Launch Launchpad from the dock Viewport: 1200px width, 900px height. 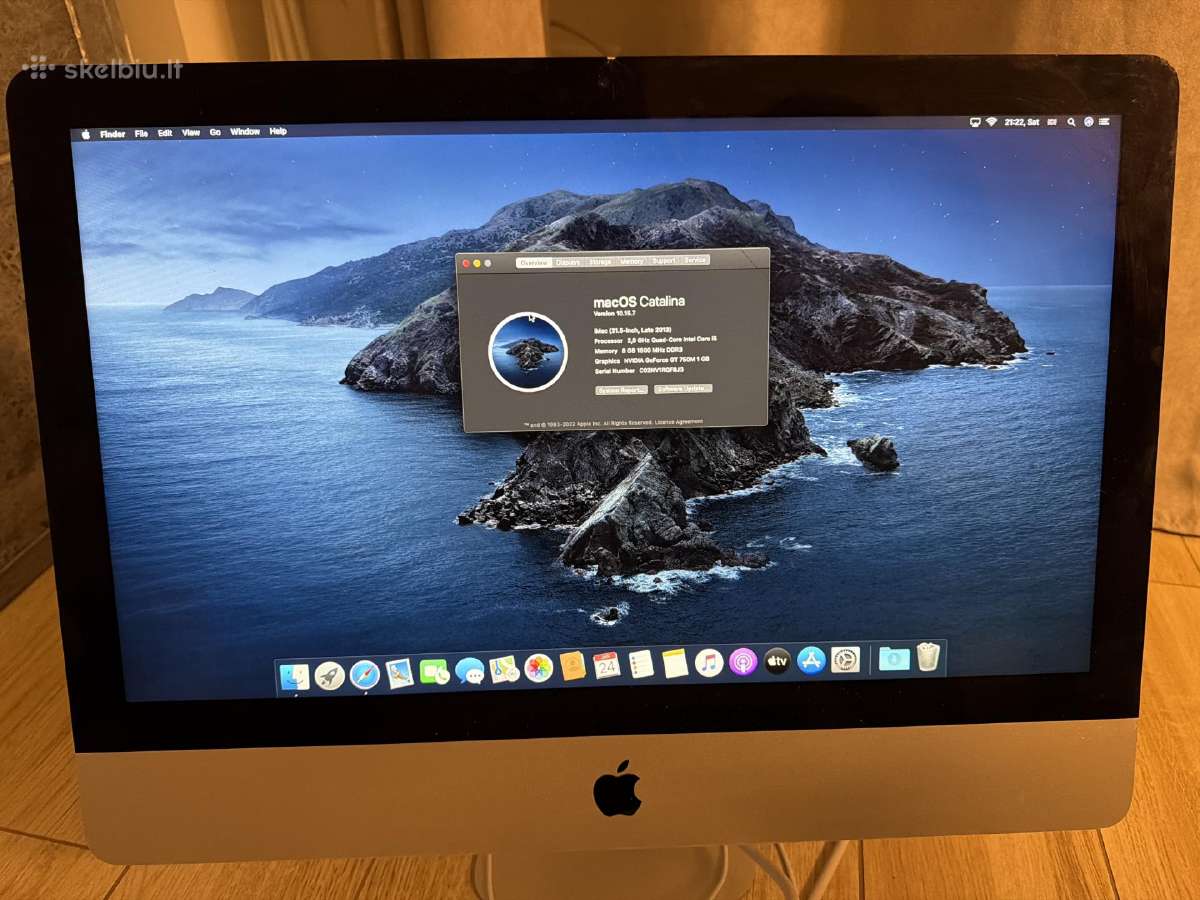tap(330, 676)
